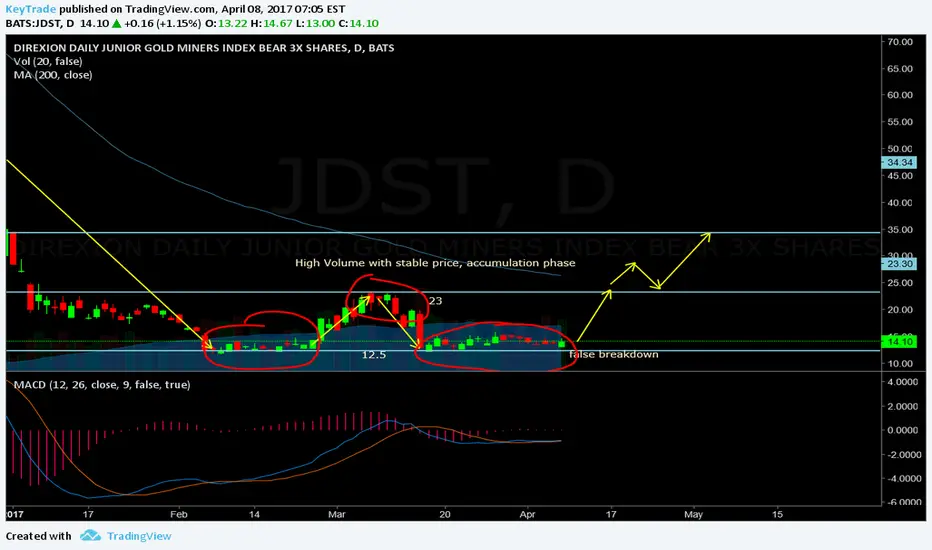The height and width of the screenshot is (550, 932).
Task: Click the 23 resistance annotation text
Action: (x=436, y=301)
